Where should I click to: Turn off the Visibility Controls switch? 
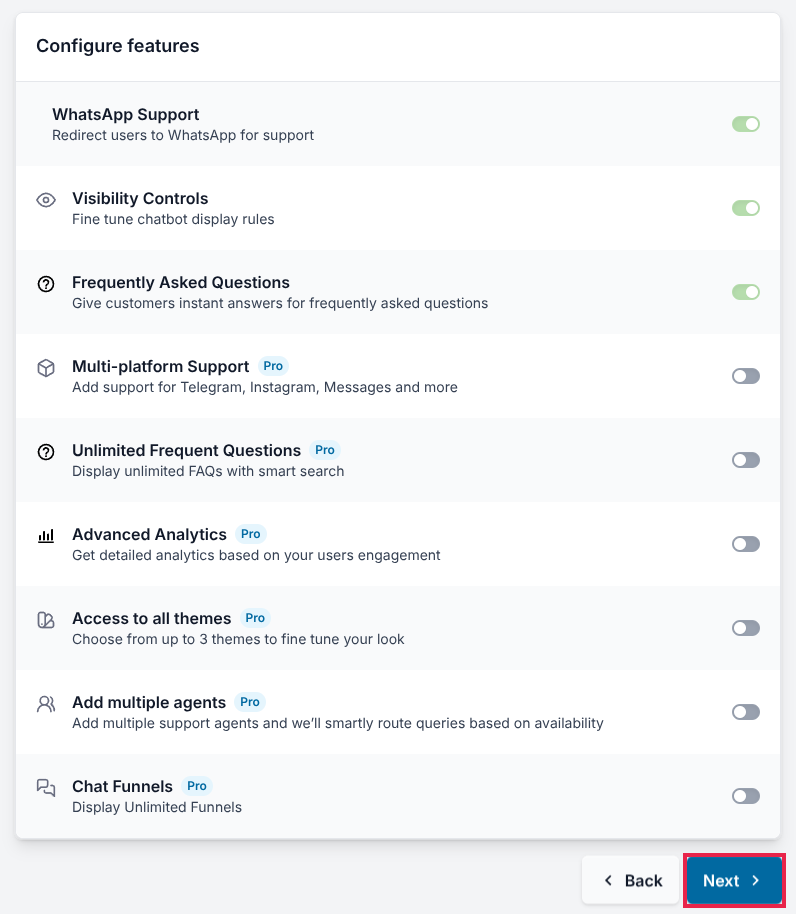coord(746,208)
